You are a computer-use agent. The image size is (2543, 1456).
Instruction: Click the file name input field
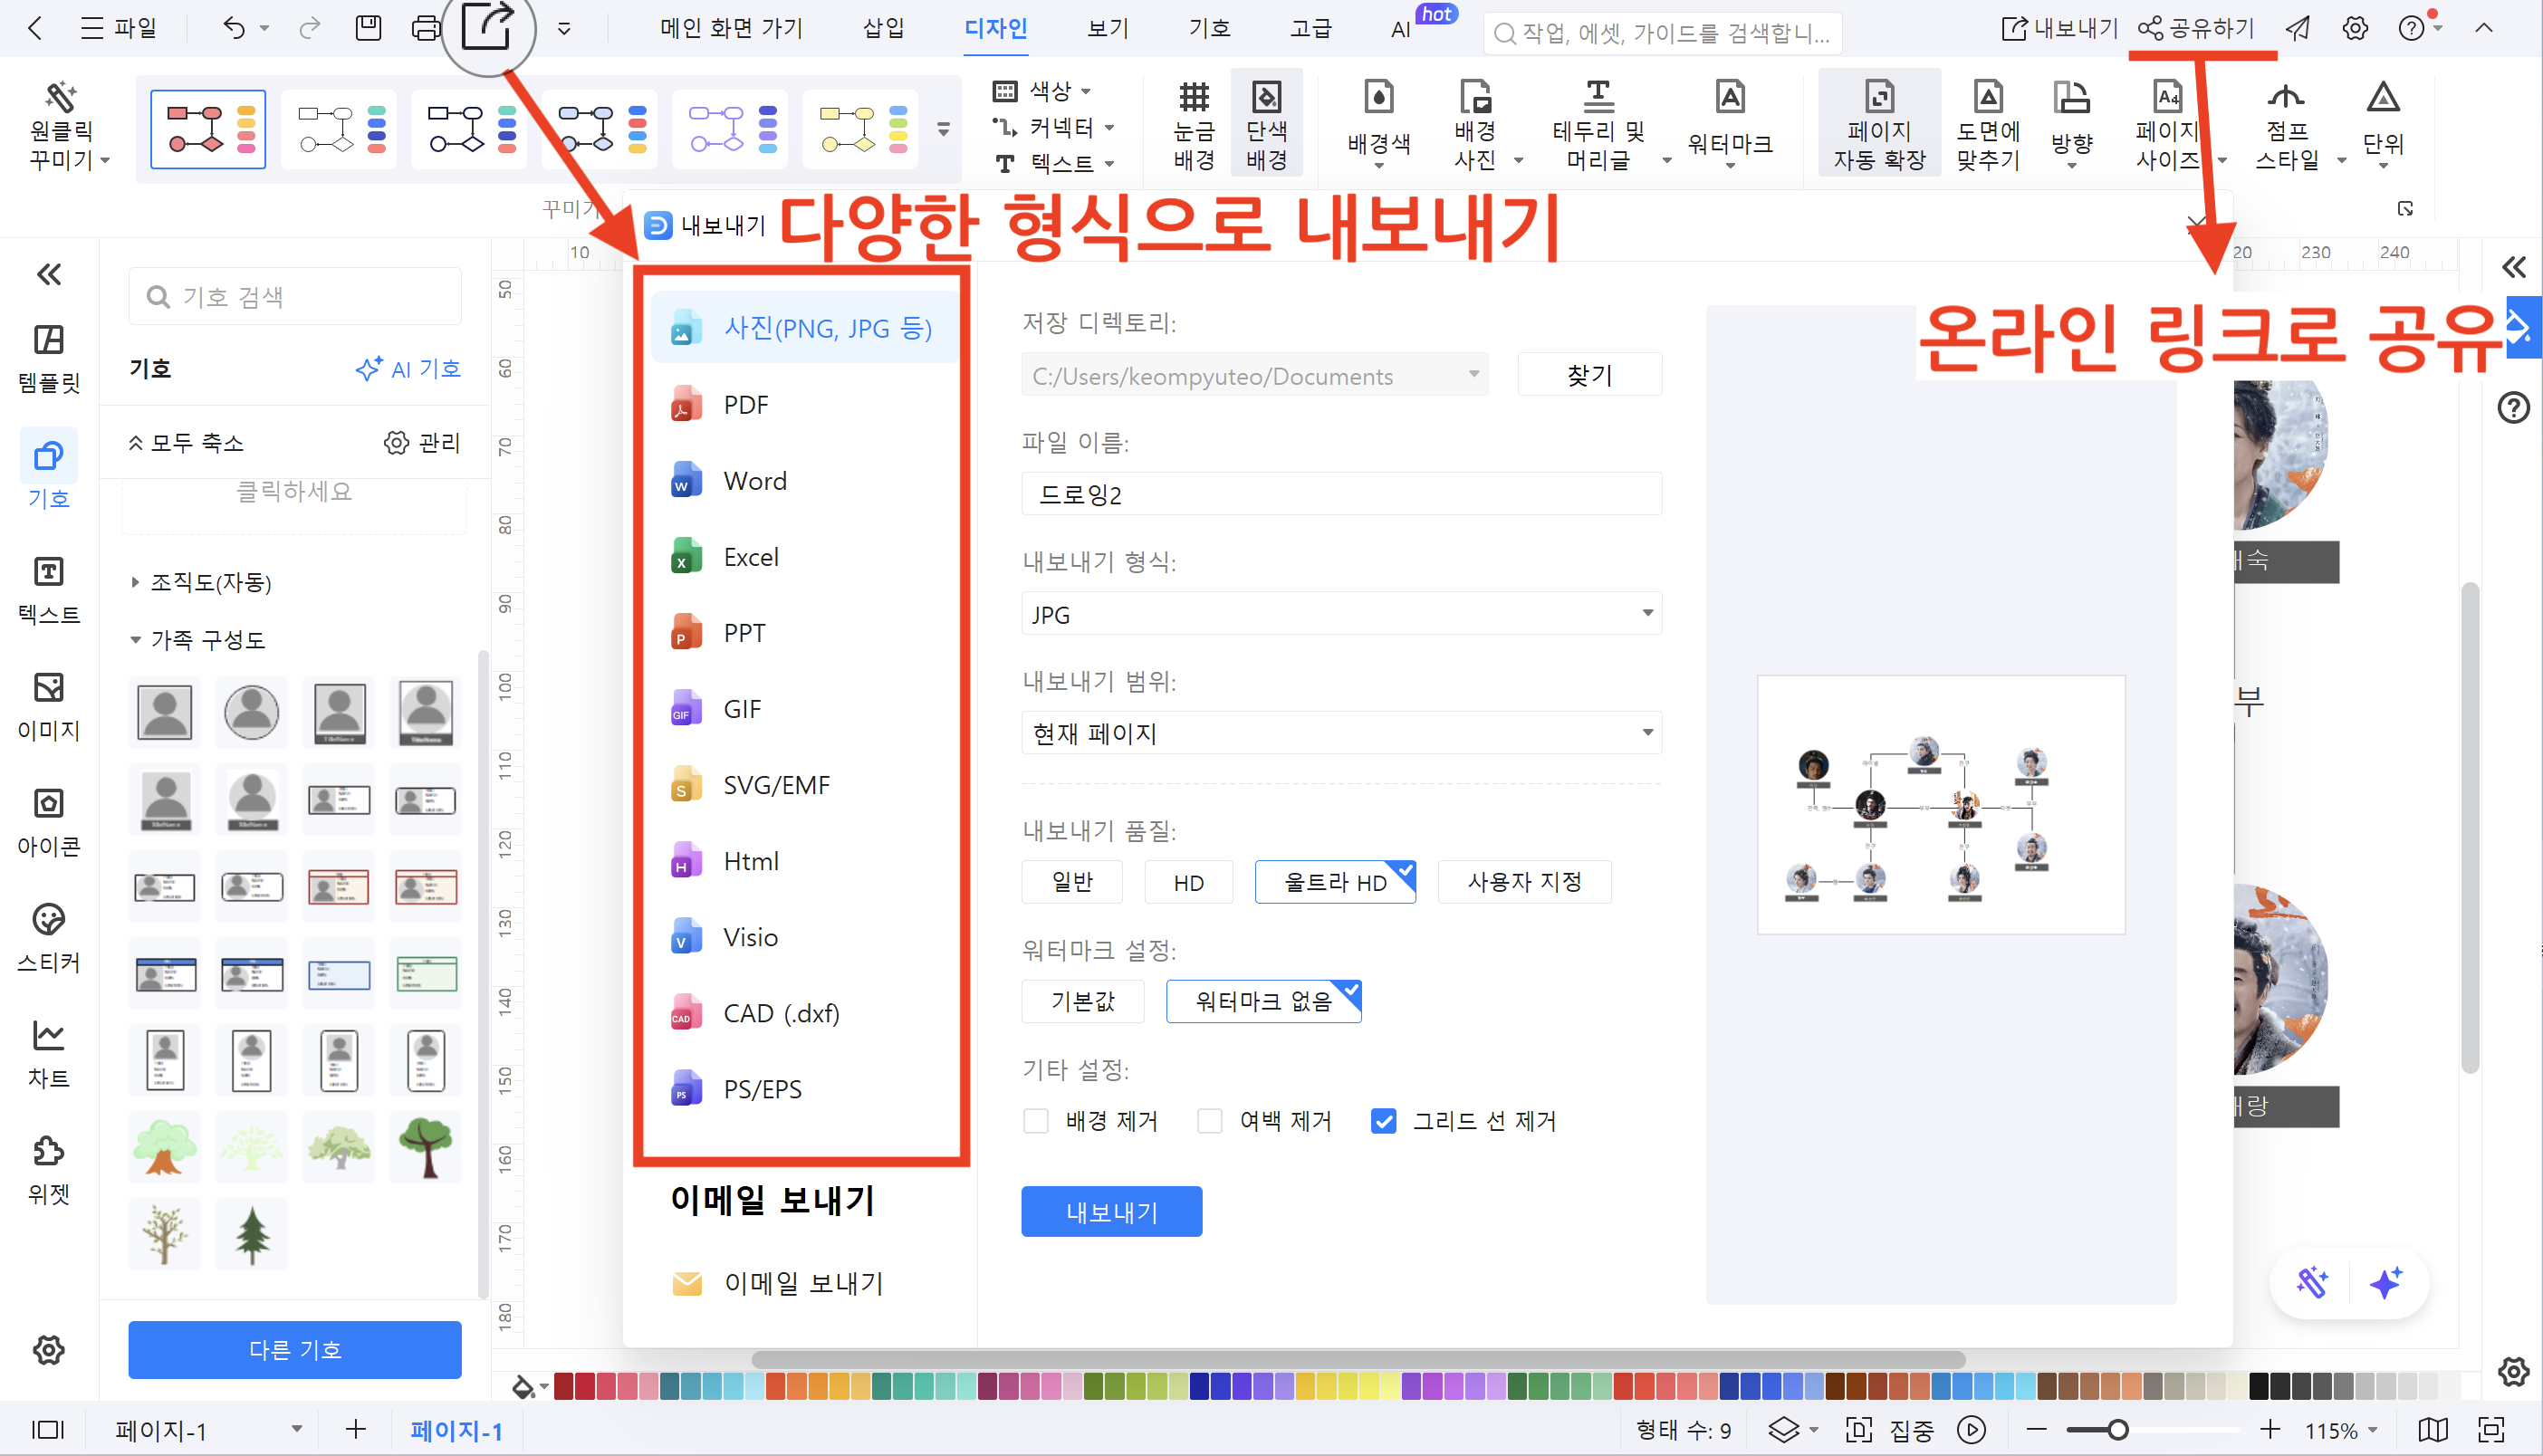1340,494
